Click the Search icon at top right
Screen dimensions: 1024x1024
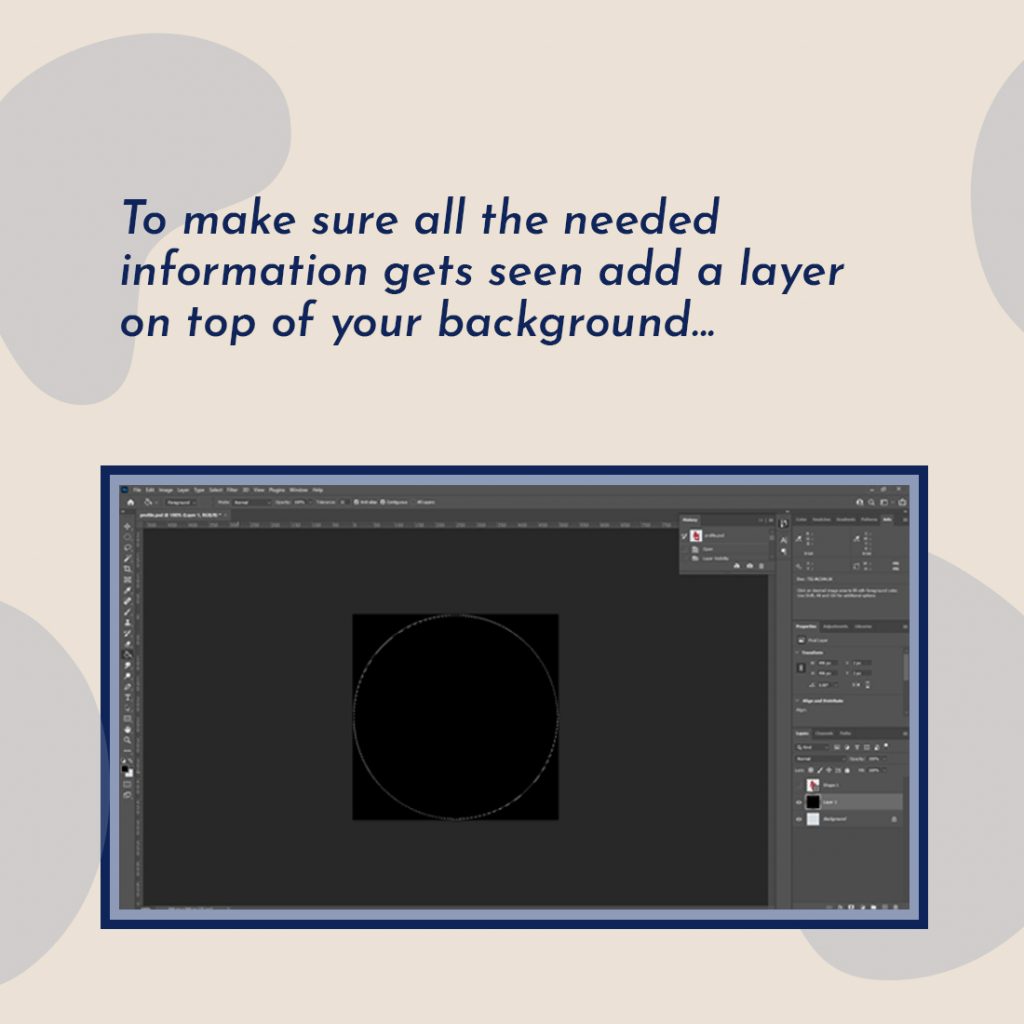pos(871,502)
